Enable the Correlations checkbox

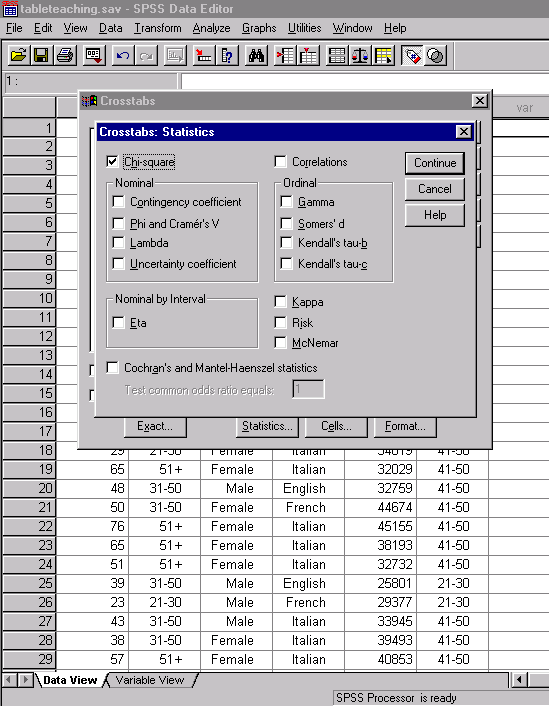click(281, 162)
